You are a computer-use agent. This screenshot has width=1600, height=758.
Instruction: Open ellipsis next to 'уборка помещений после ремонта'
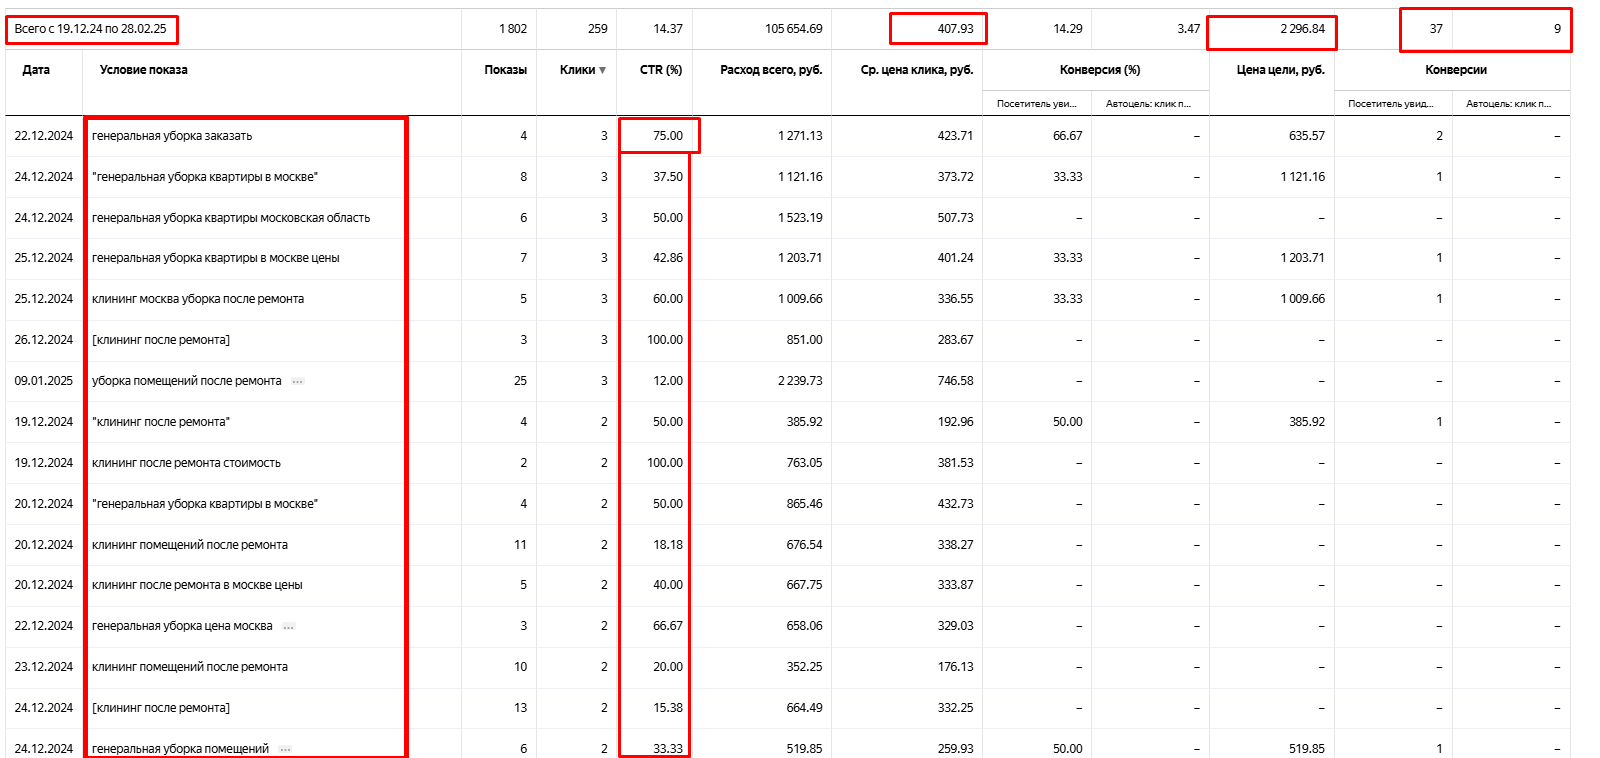(297, 381)
